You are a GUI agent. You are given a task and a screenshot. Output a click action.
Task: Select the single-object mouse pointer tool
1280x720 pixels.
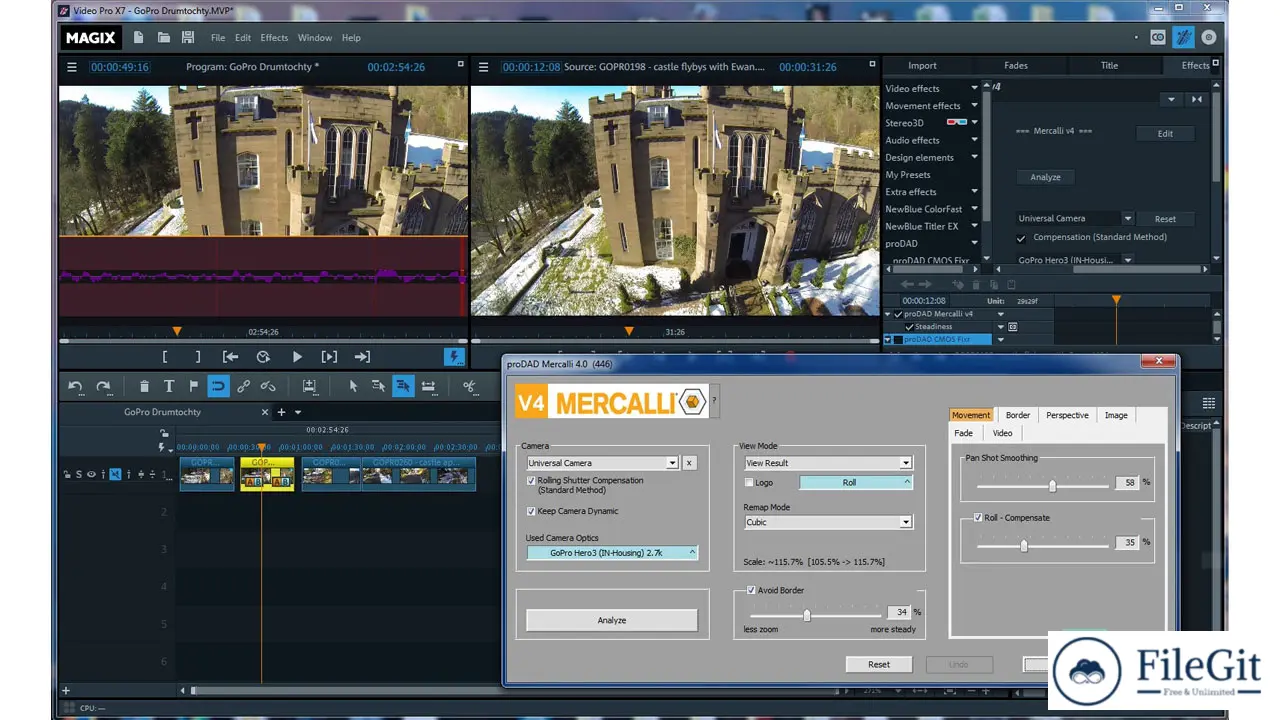click(x=353, y=386)
